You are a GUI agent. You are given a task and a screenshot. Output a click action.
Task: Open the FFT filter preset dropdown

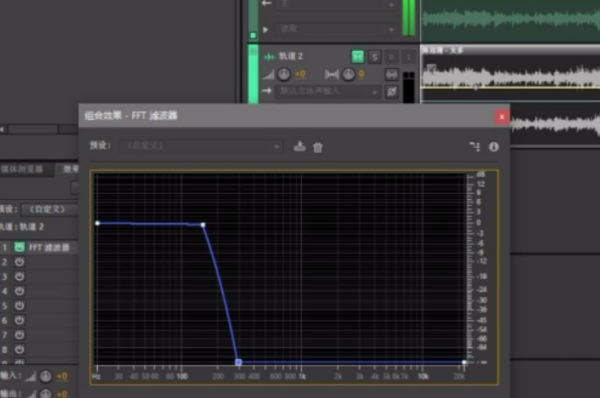click(201, 146)
